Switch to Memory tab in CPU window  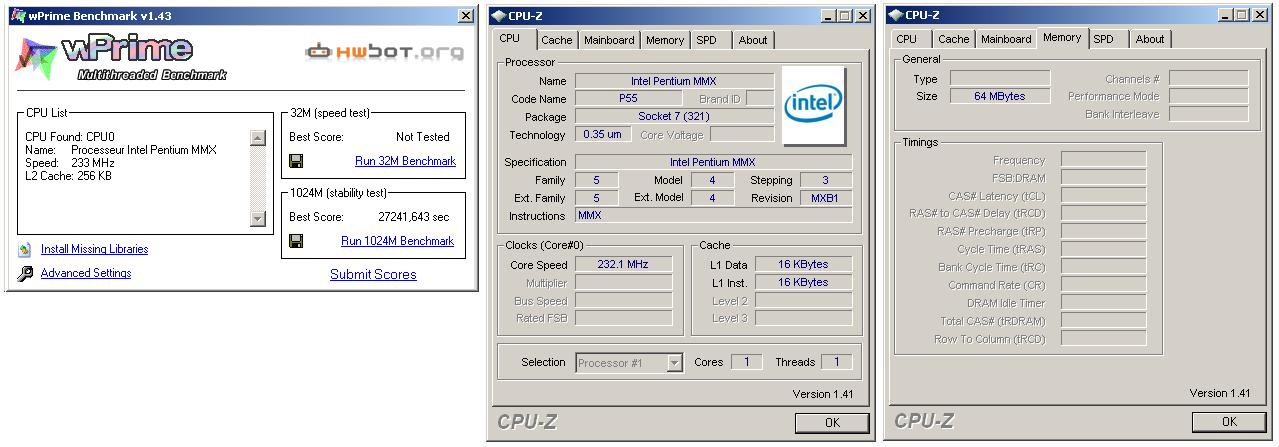665,40
